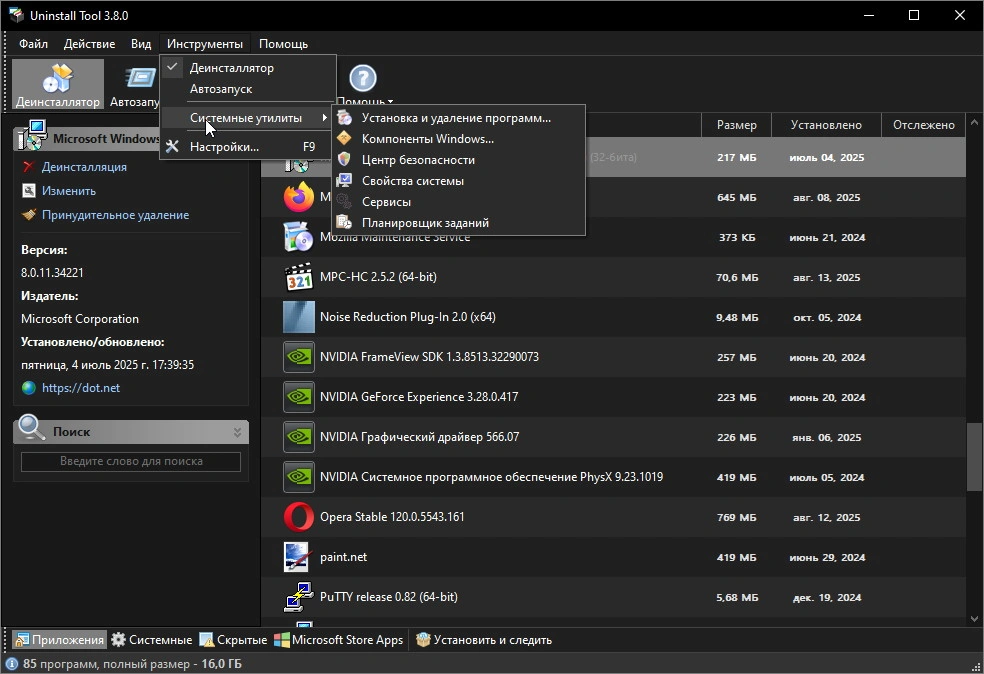Click the Планировщик заданий icon

(x=344, y=222)
